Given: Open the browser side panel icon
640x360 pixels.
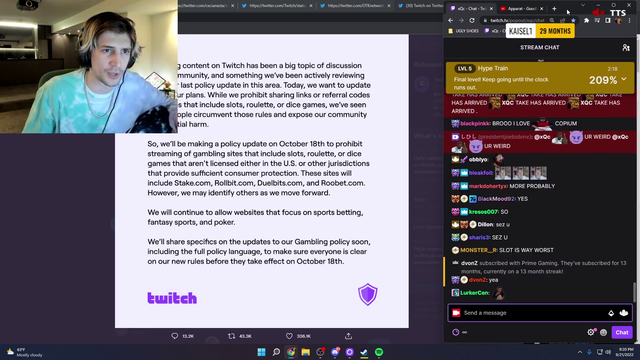Looking at the screenshot, I should coord(608,20).
